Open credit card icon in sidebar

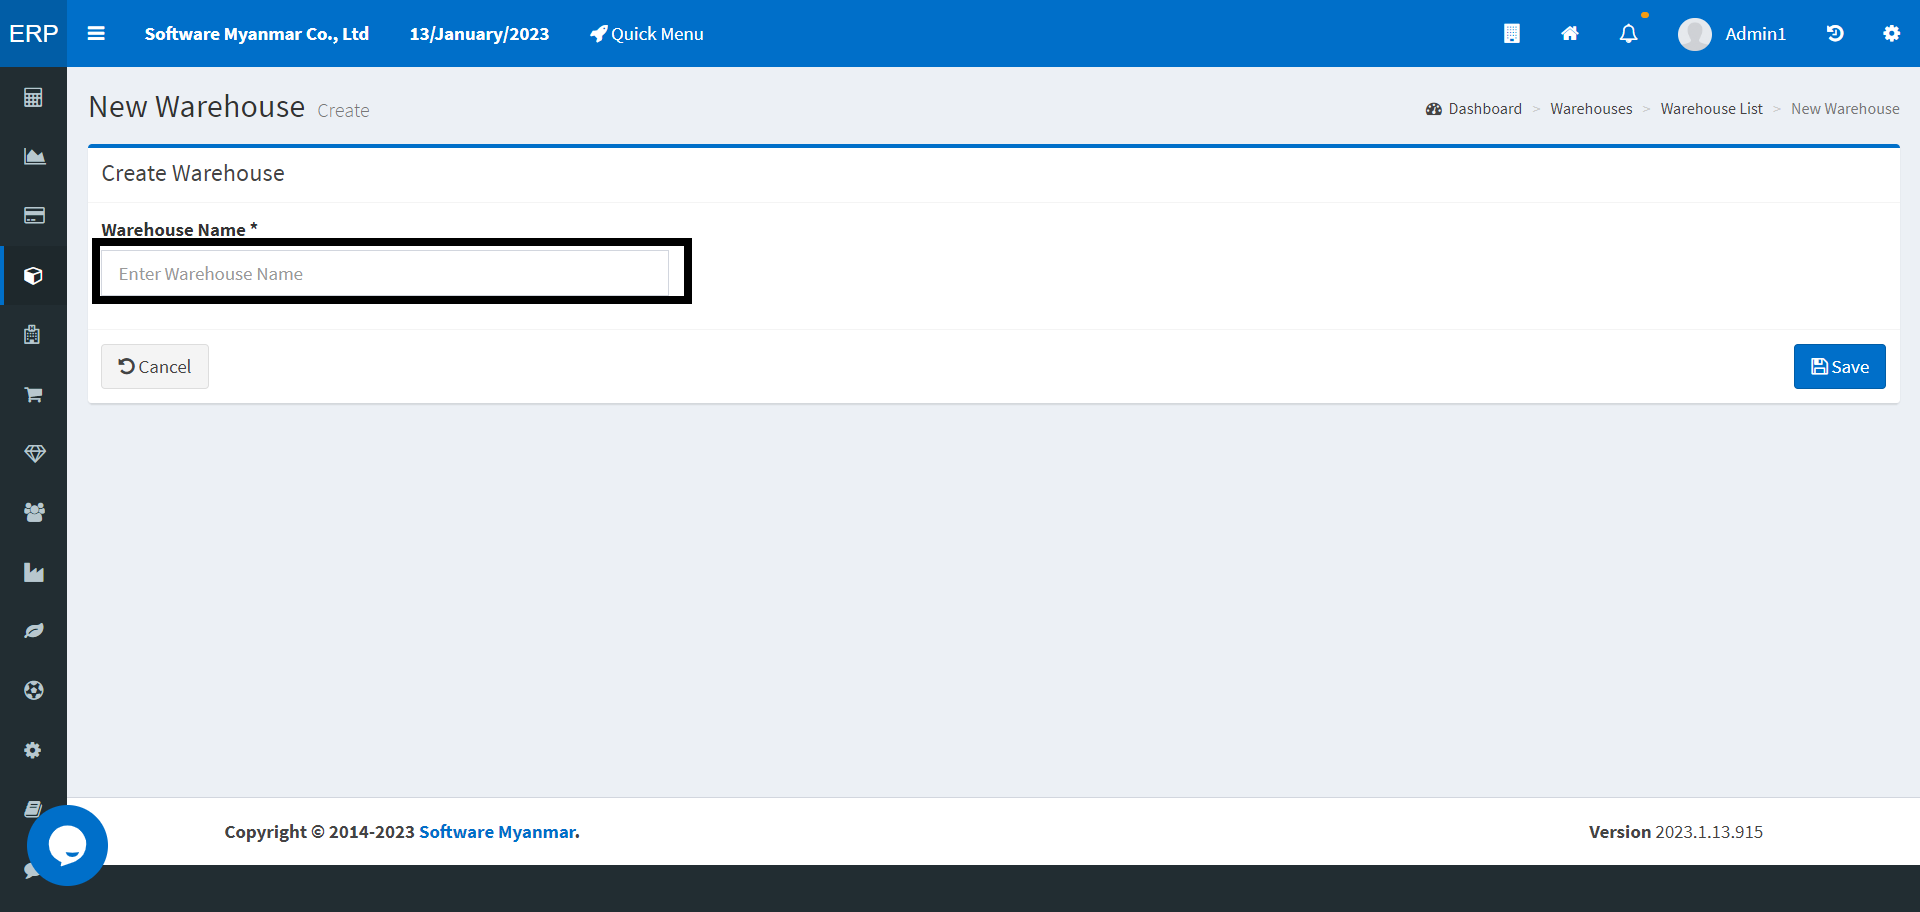34,216
